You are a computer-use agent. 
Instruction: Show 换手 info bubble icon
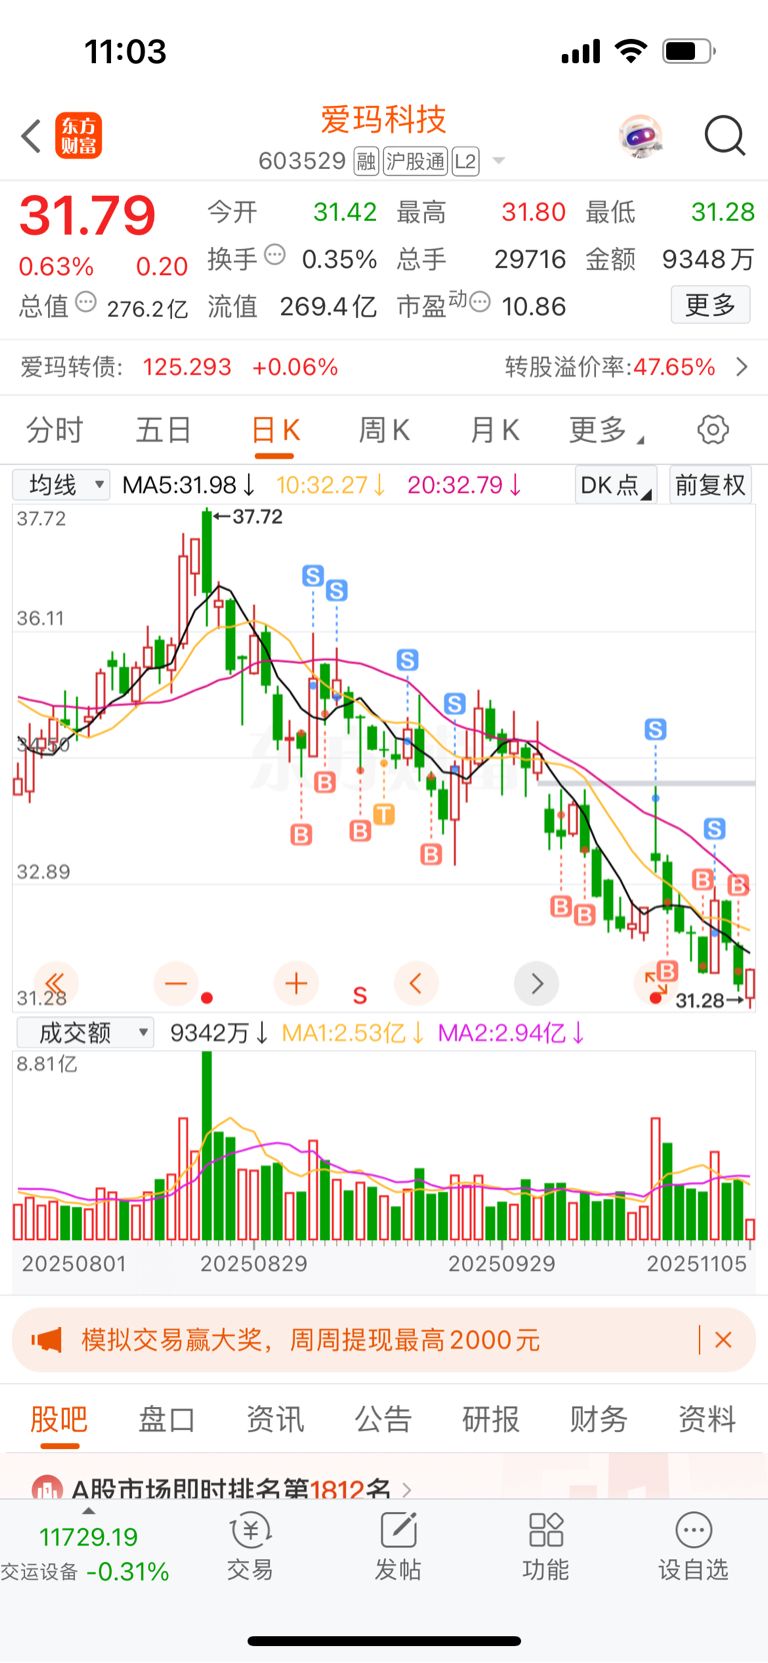point(274,256)
